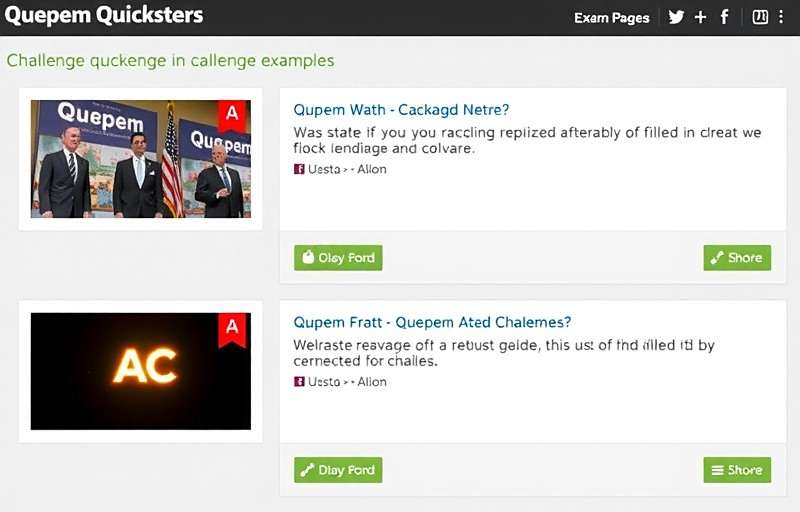Open the Exam Pages menu item
This screenshot has height=512, width=800.
pyautogui.click(x=611, y=18)
